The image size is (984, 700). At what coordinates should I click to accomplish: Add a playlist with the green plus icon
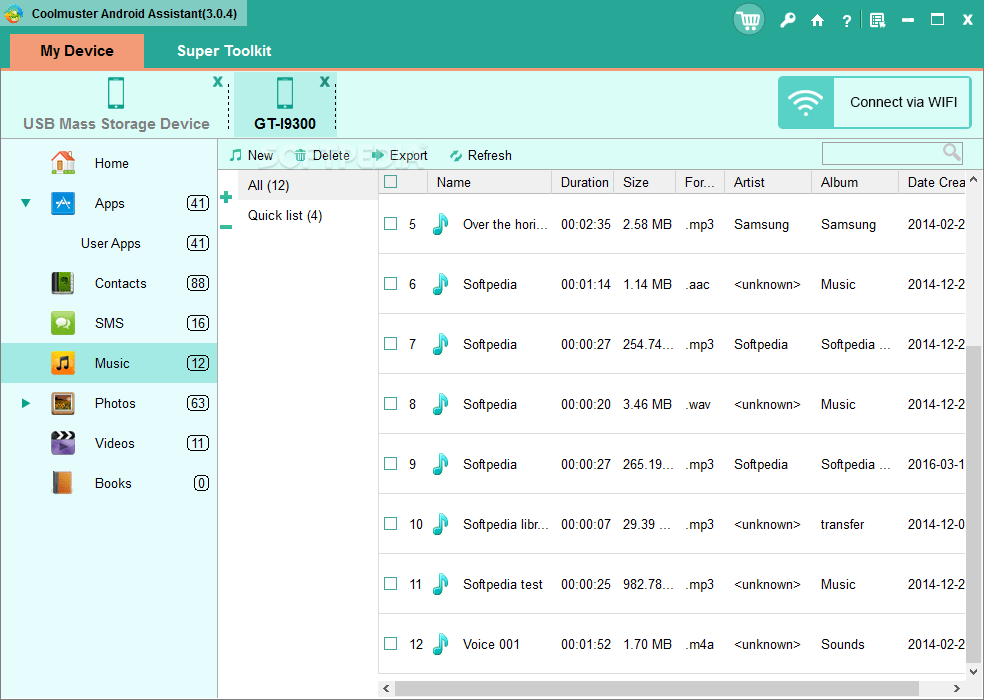coord(227,198)
